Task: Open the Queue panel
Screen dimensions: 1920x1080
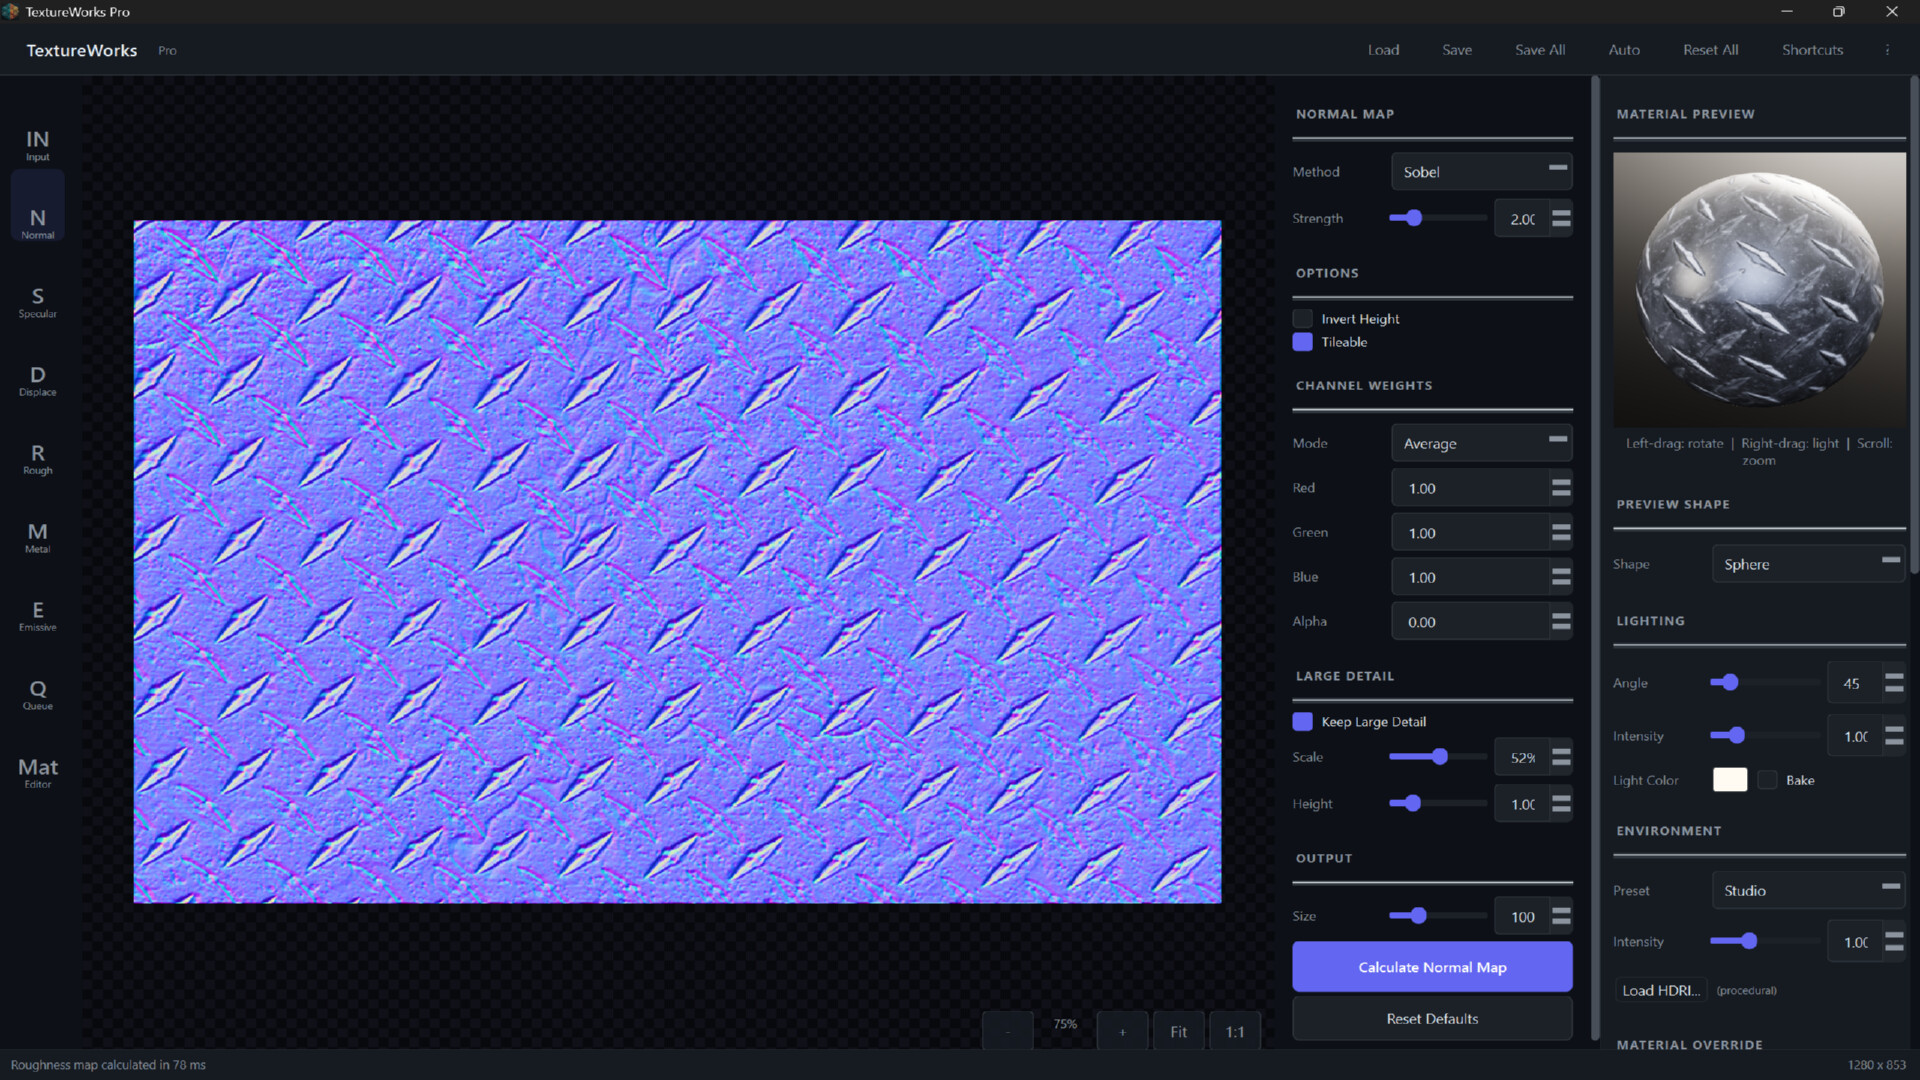Action: pyautogui.click(x=37, y=693)
